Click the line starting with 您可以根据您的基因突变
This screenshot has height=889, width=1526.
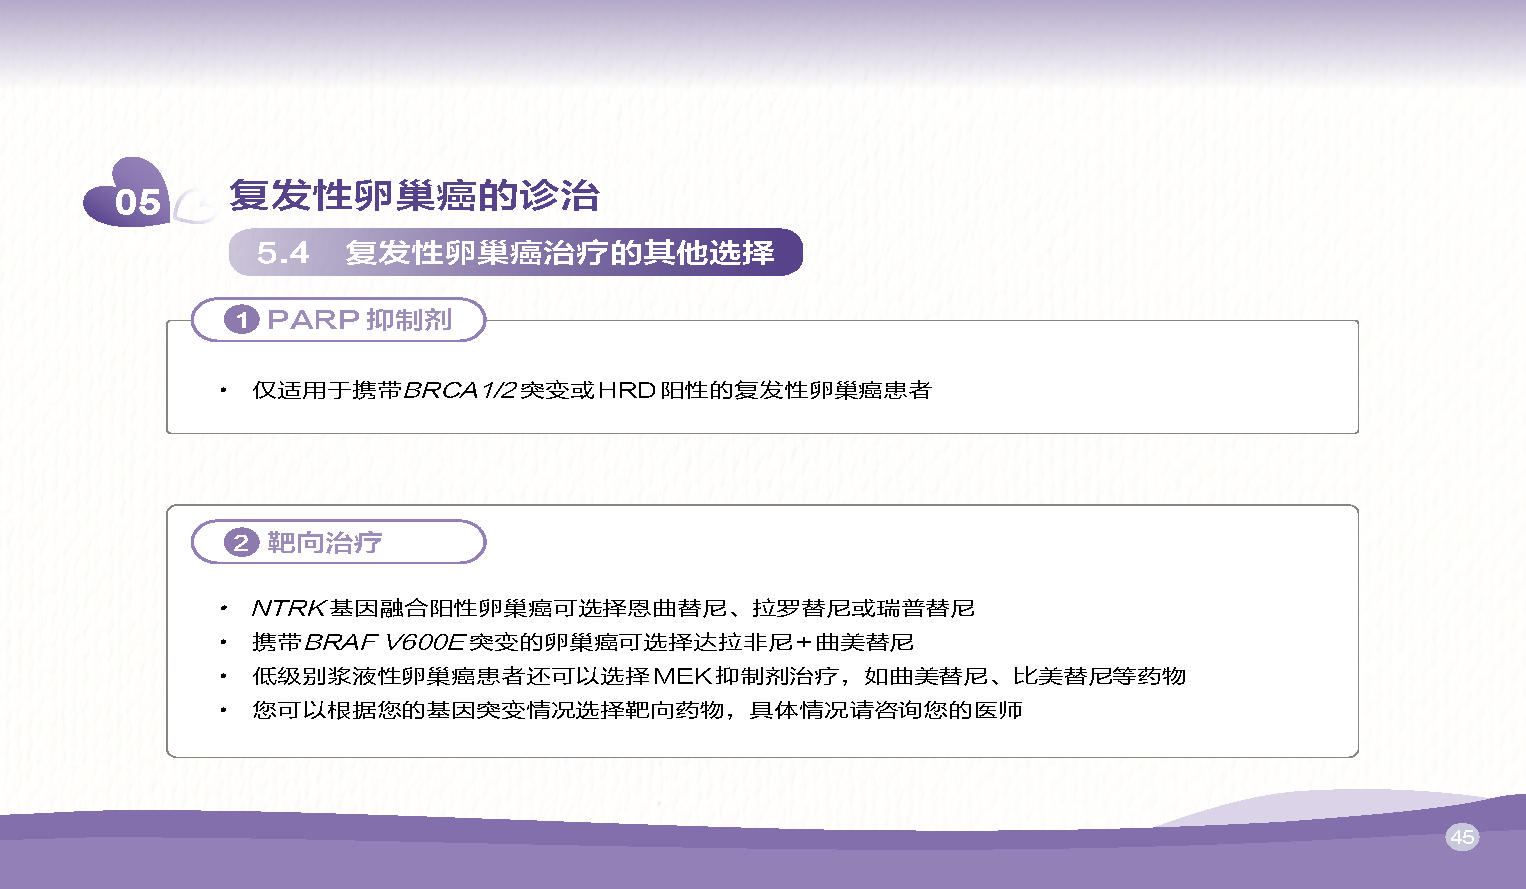pyautogui.click(x=637, y=710)
